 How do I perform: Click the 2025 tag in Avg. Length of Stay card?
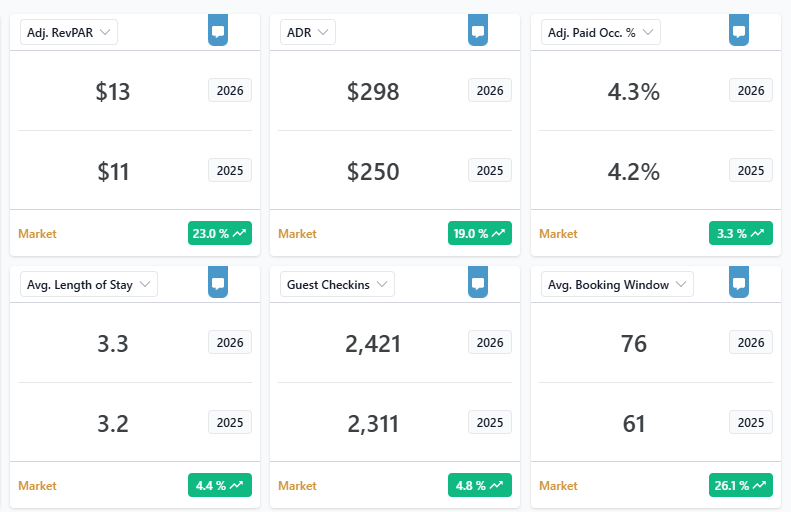point(230,423)
